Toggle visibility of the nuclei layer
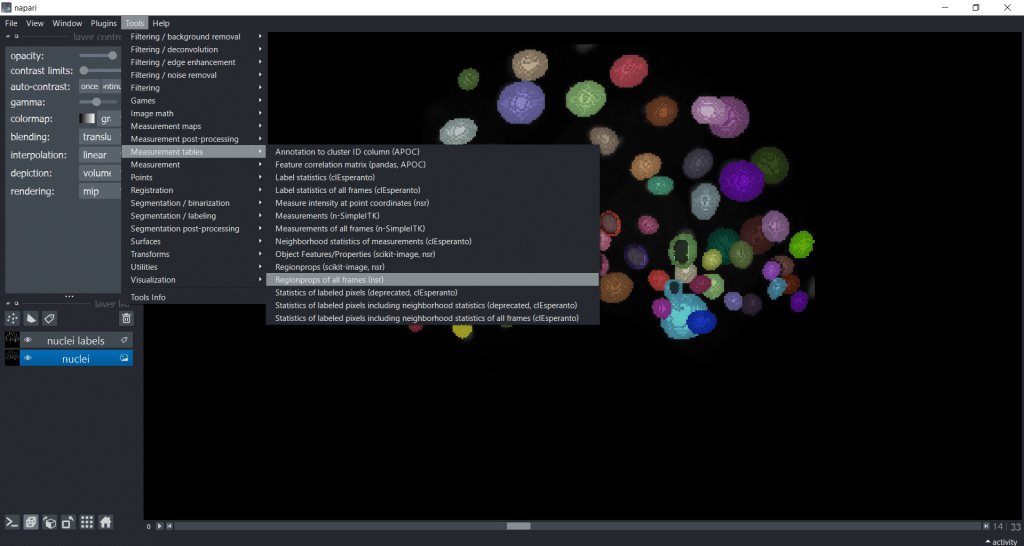1024x546 pixels. 28,358
